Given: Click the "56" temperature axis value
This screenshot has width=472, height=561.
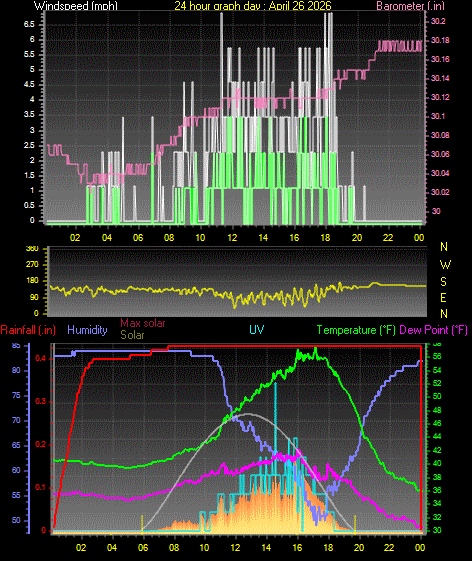Looking at the screenshot, I should (437, 357).
